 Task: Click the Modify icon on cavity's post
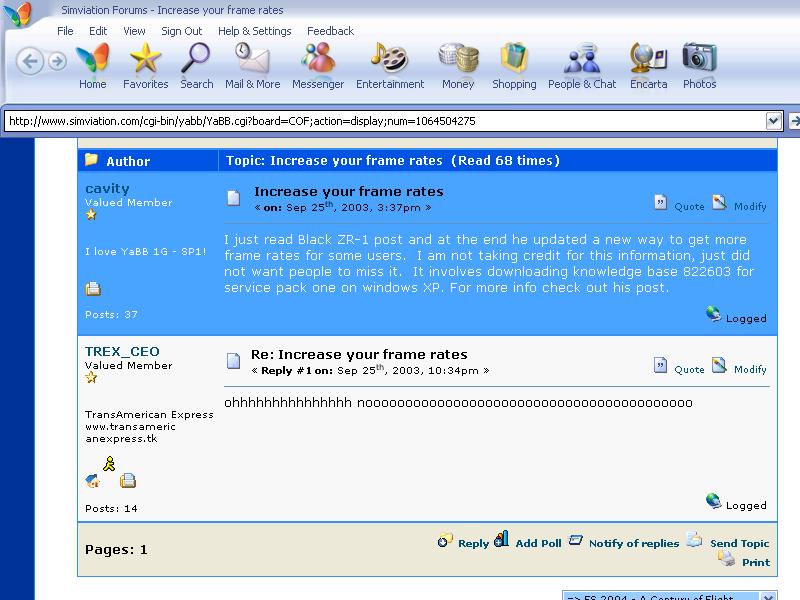(719, 203)
